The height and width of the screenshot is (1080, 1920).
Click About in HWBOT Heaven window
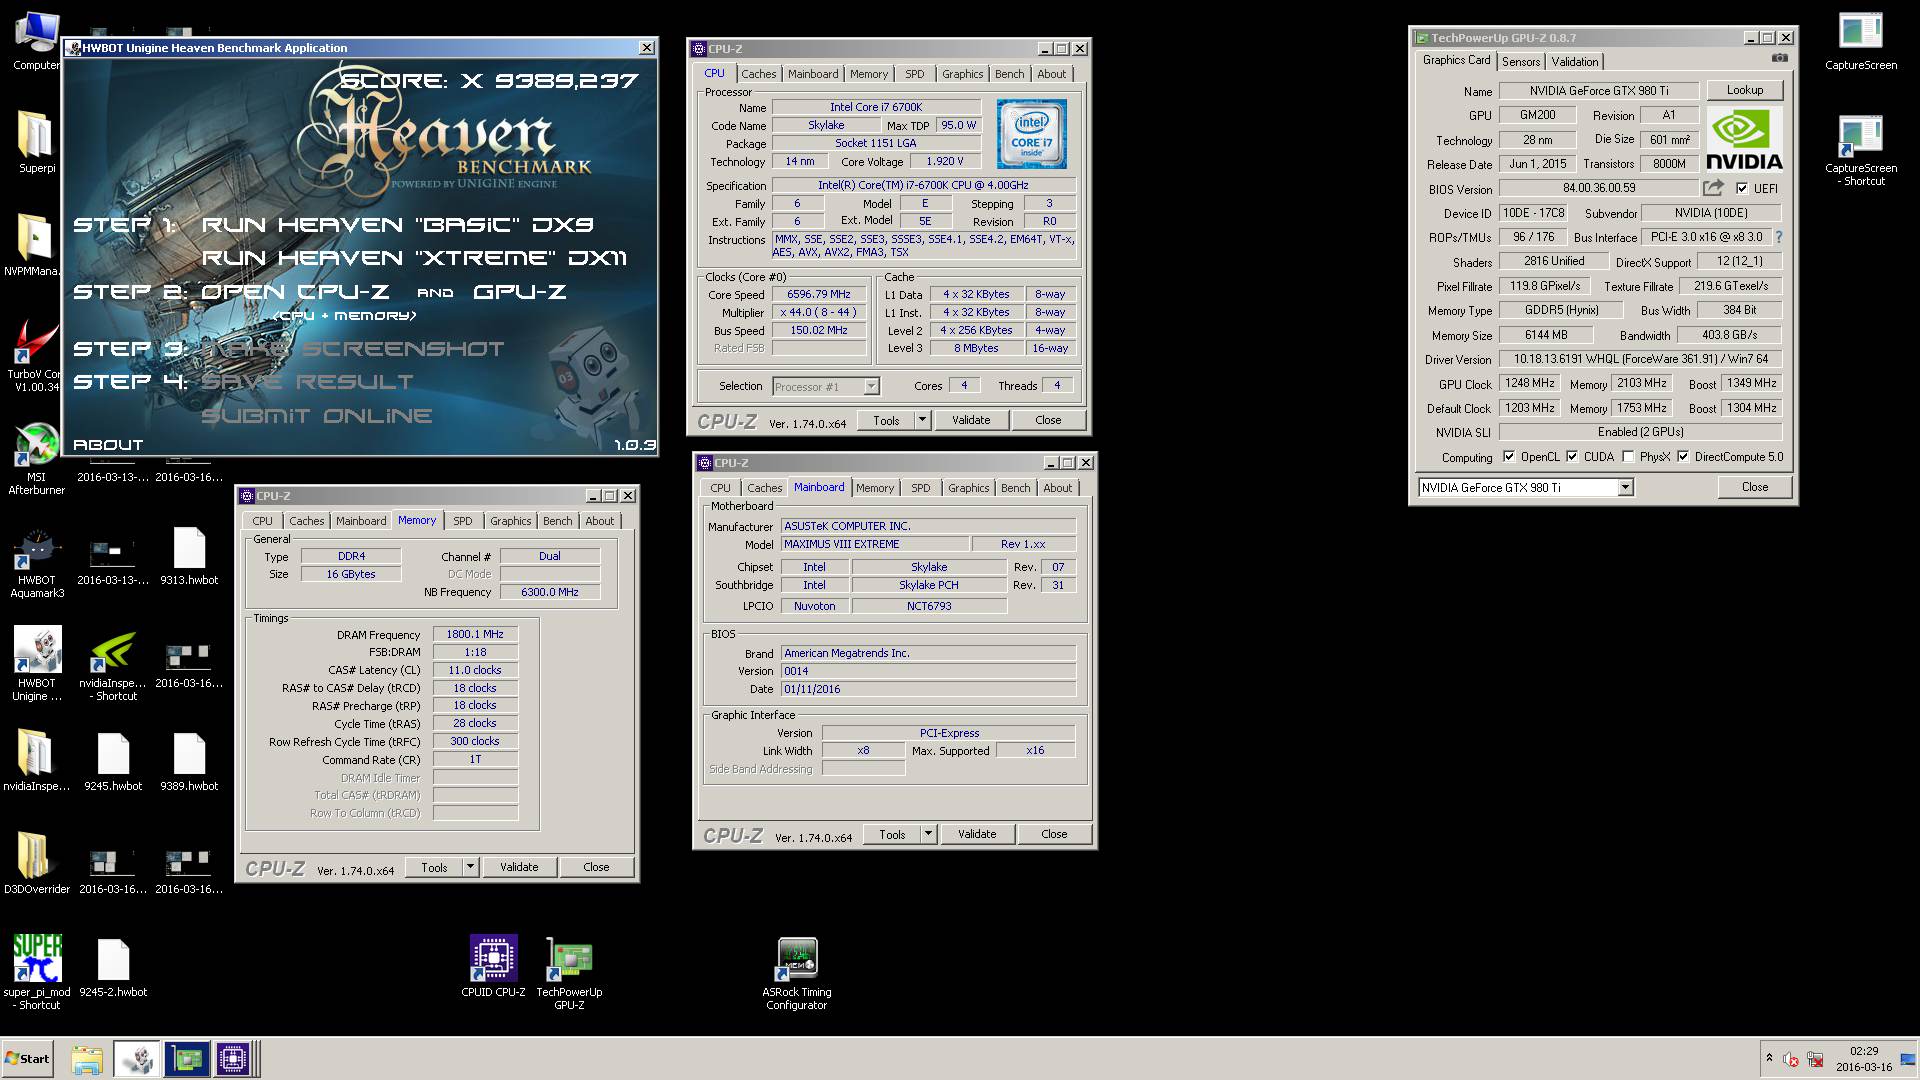tap(108, 445)
